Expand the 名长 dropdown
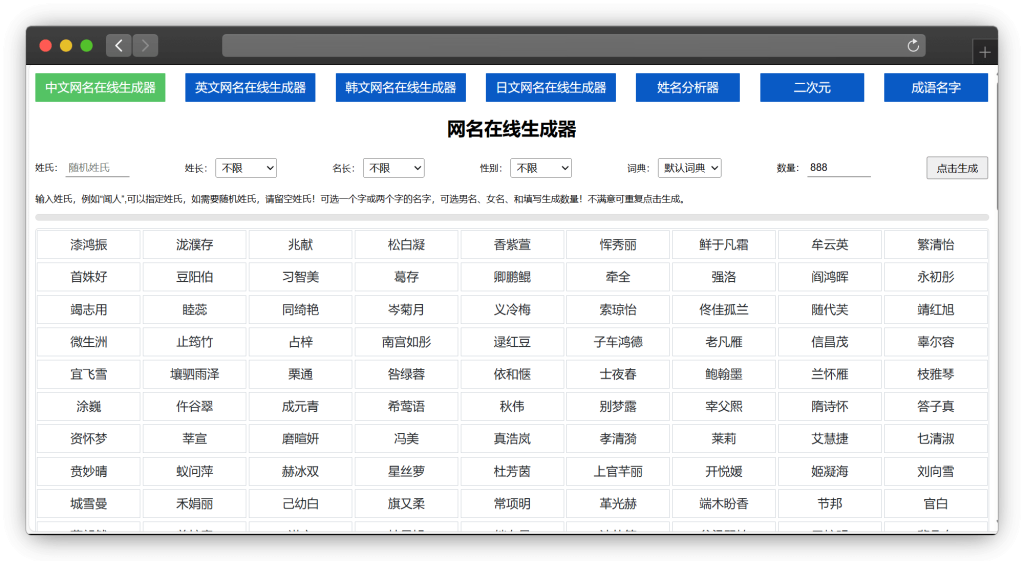The width and height of the screenshot is (1024, 561). click(394, 168)
